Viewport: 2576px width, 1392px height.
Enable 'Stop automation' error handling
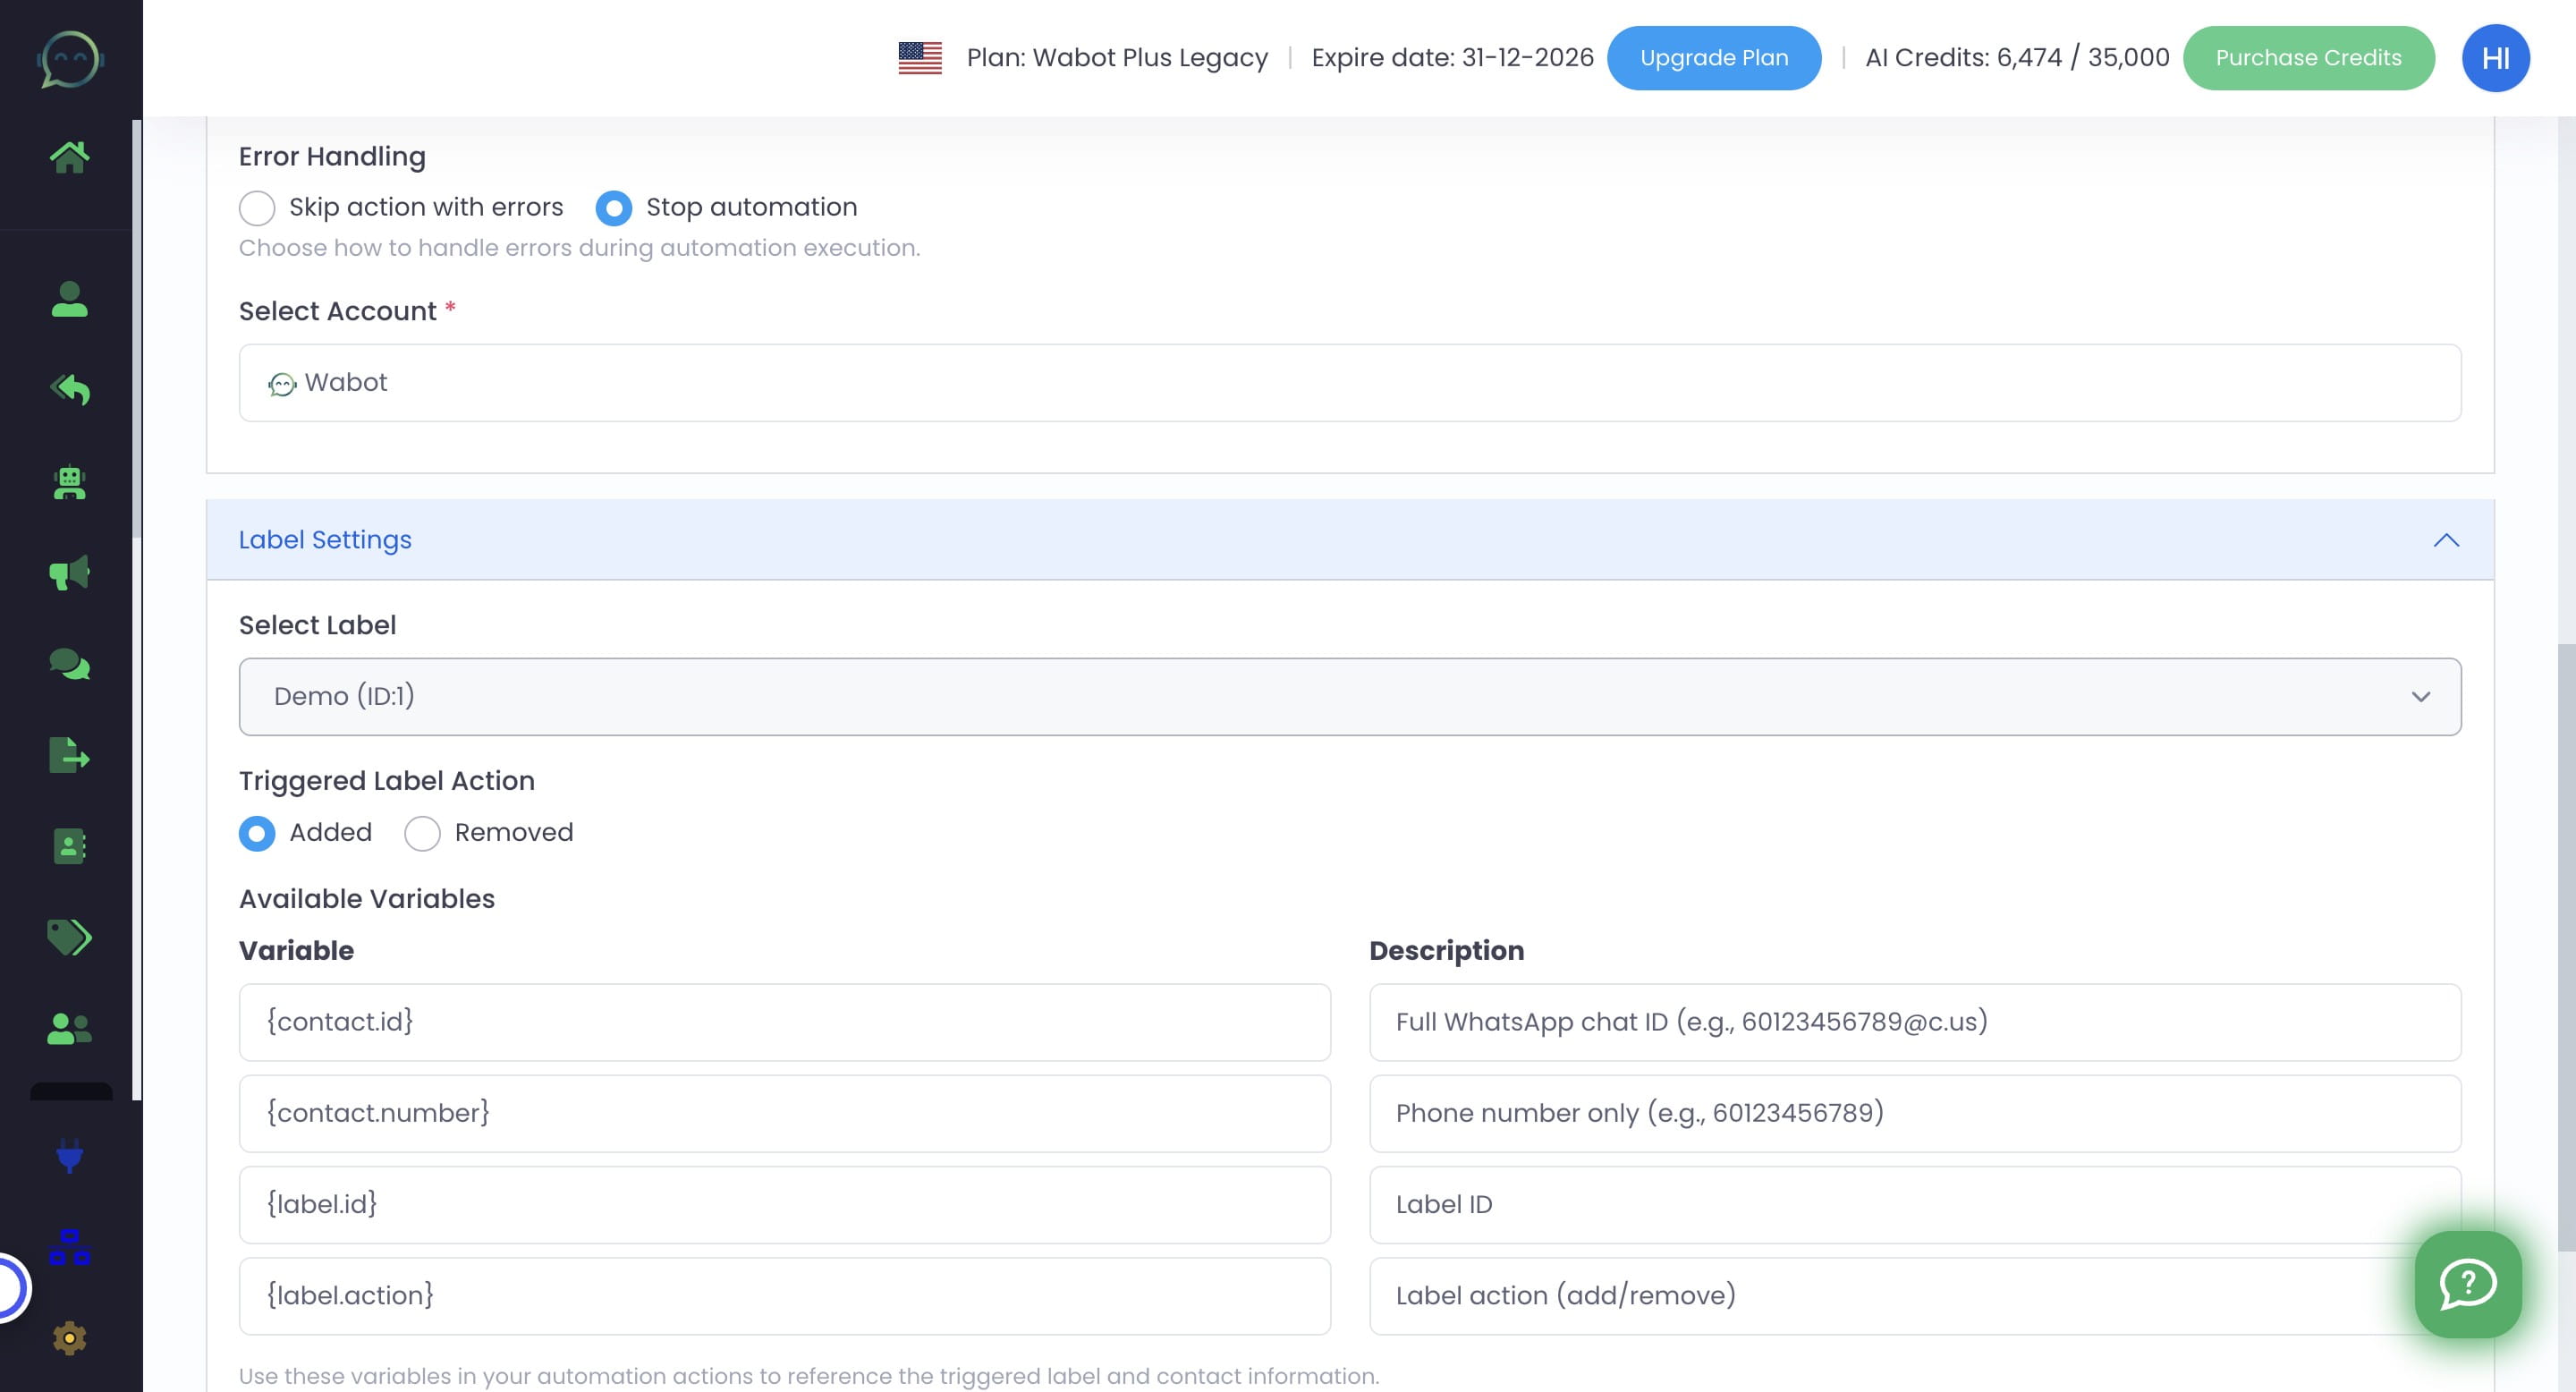[614, 208]
